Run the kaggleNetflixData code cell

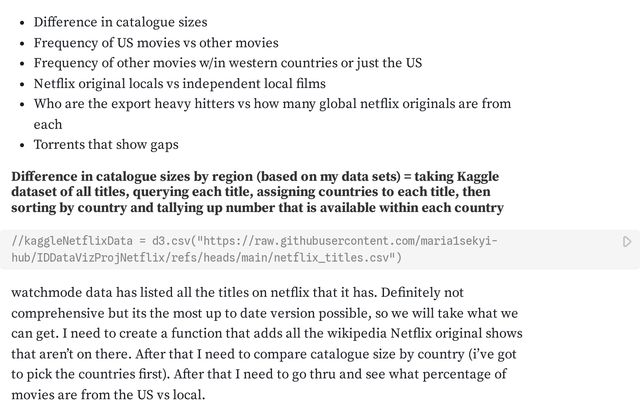tap(627, 242)
